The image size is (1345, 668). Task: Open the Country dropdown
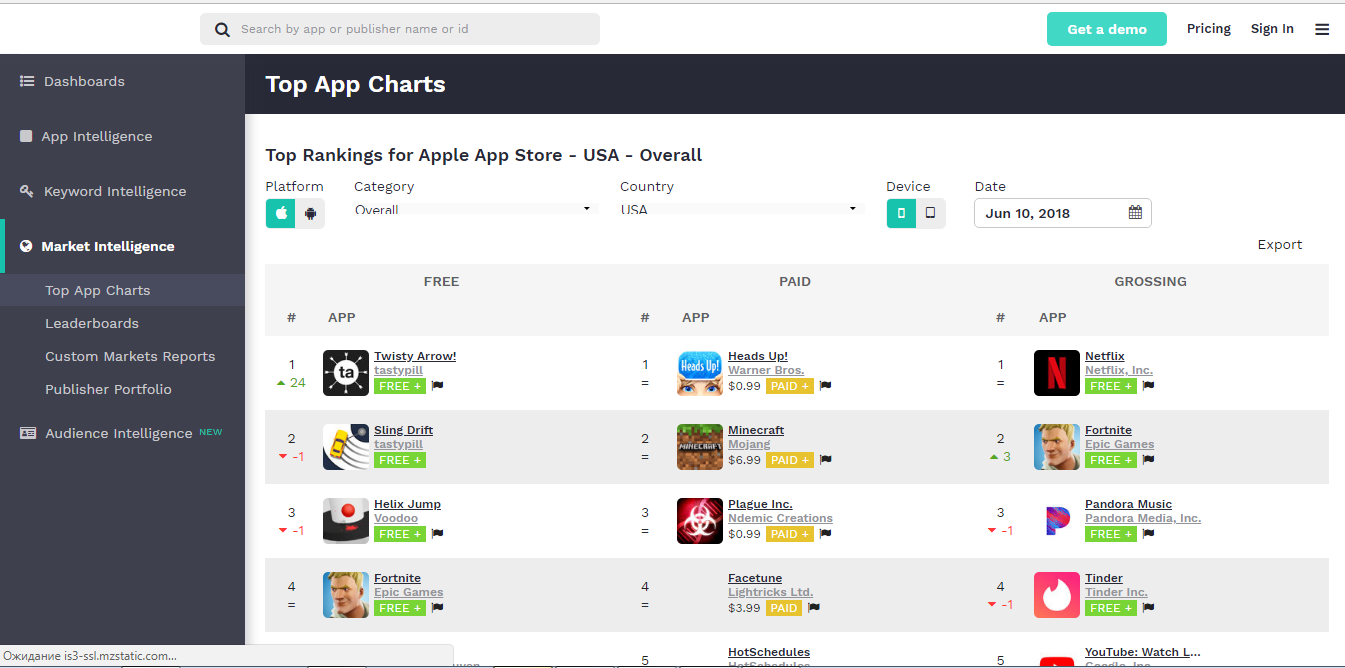740,209
